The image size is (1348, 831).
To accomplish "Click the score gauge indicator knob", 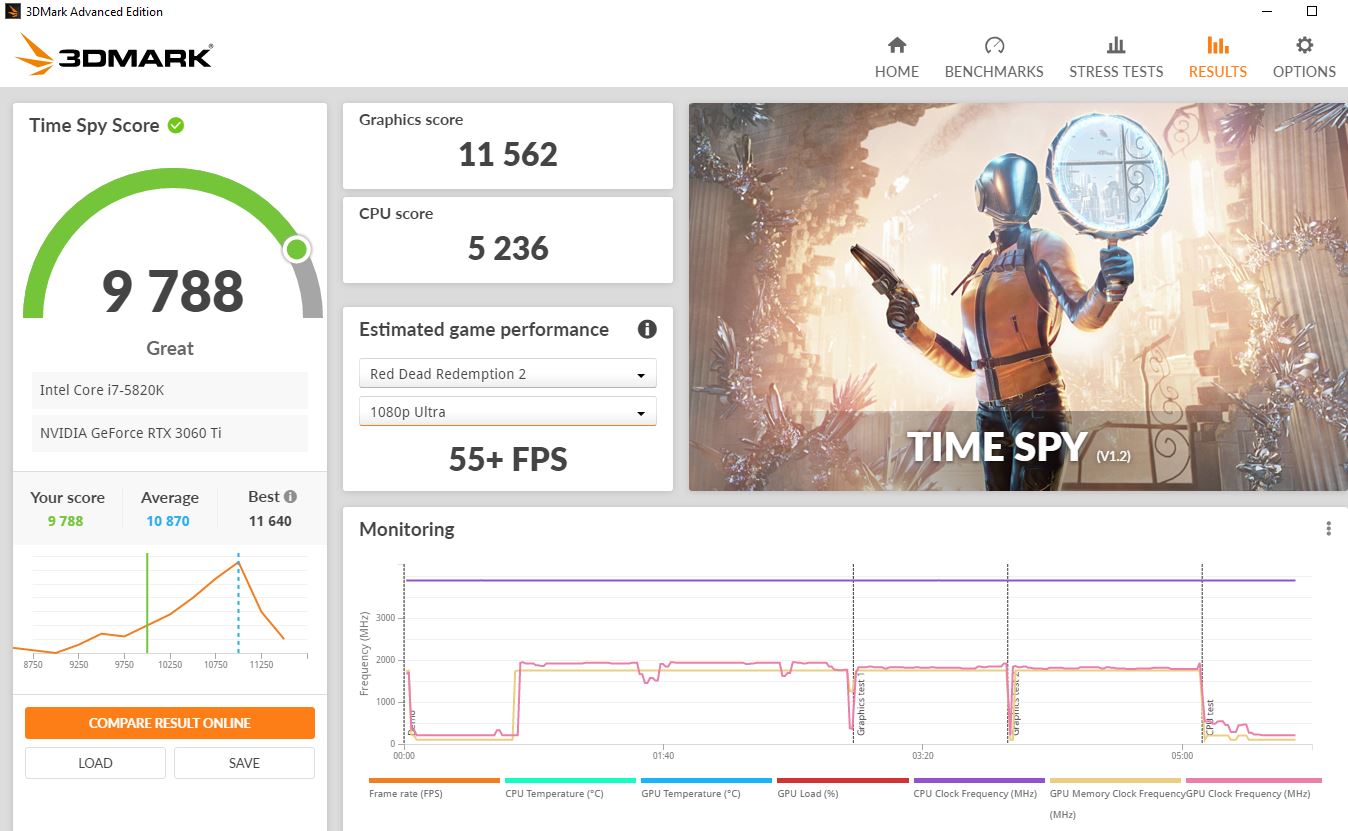I will tap(297, 249).
